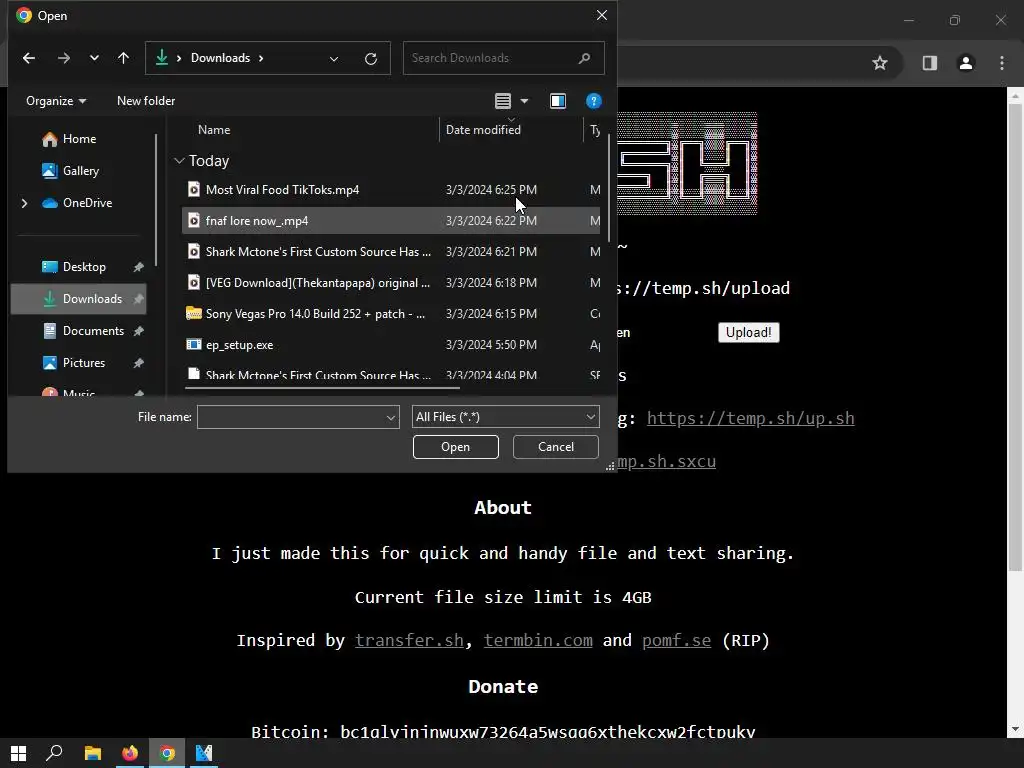Close the Open dialog
1024x768 pixels.
point(601,15)
